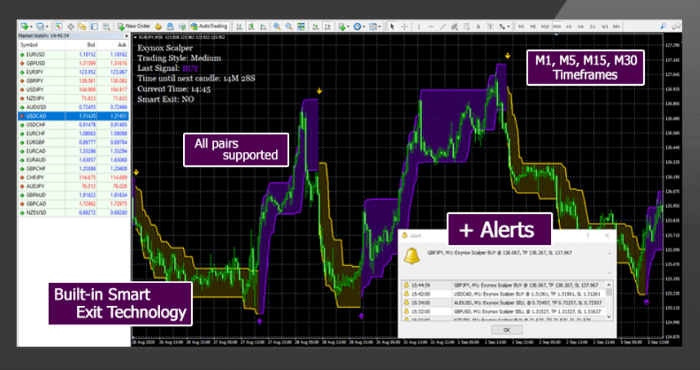This screenshot has width=700, height=370.
Task: Switch chart to line chart style
Action: tap(263, 26)
